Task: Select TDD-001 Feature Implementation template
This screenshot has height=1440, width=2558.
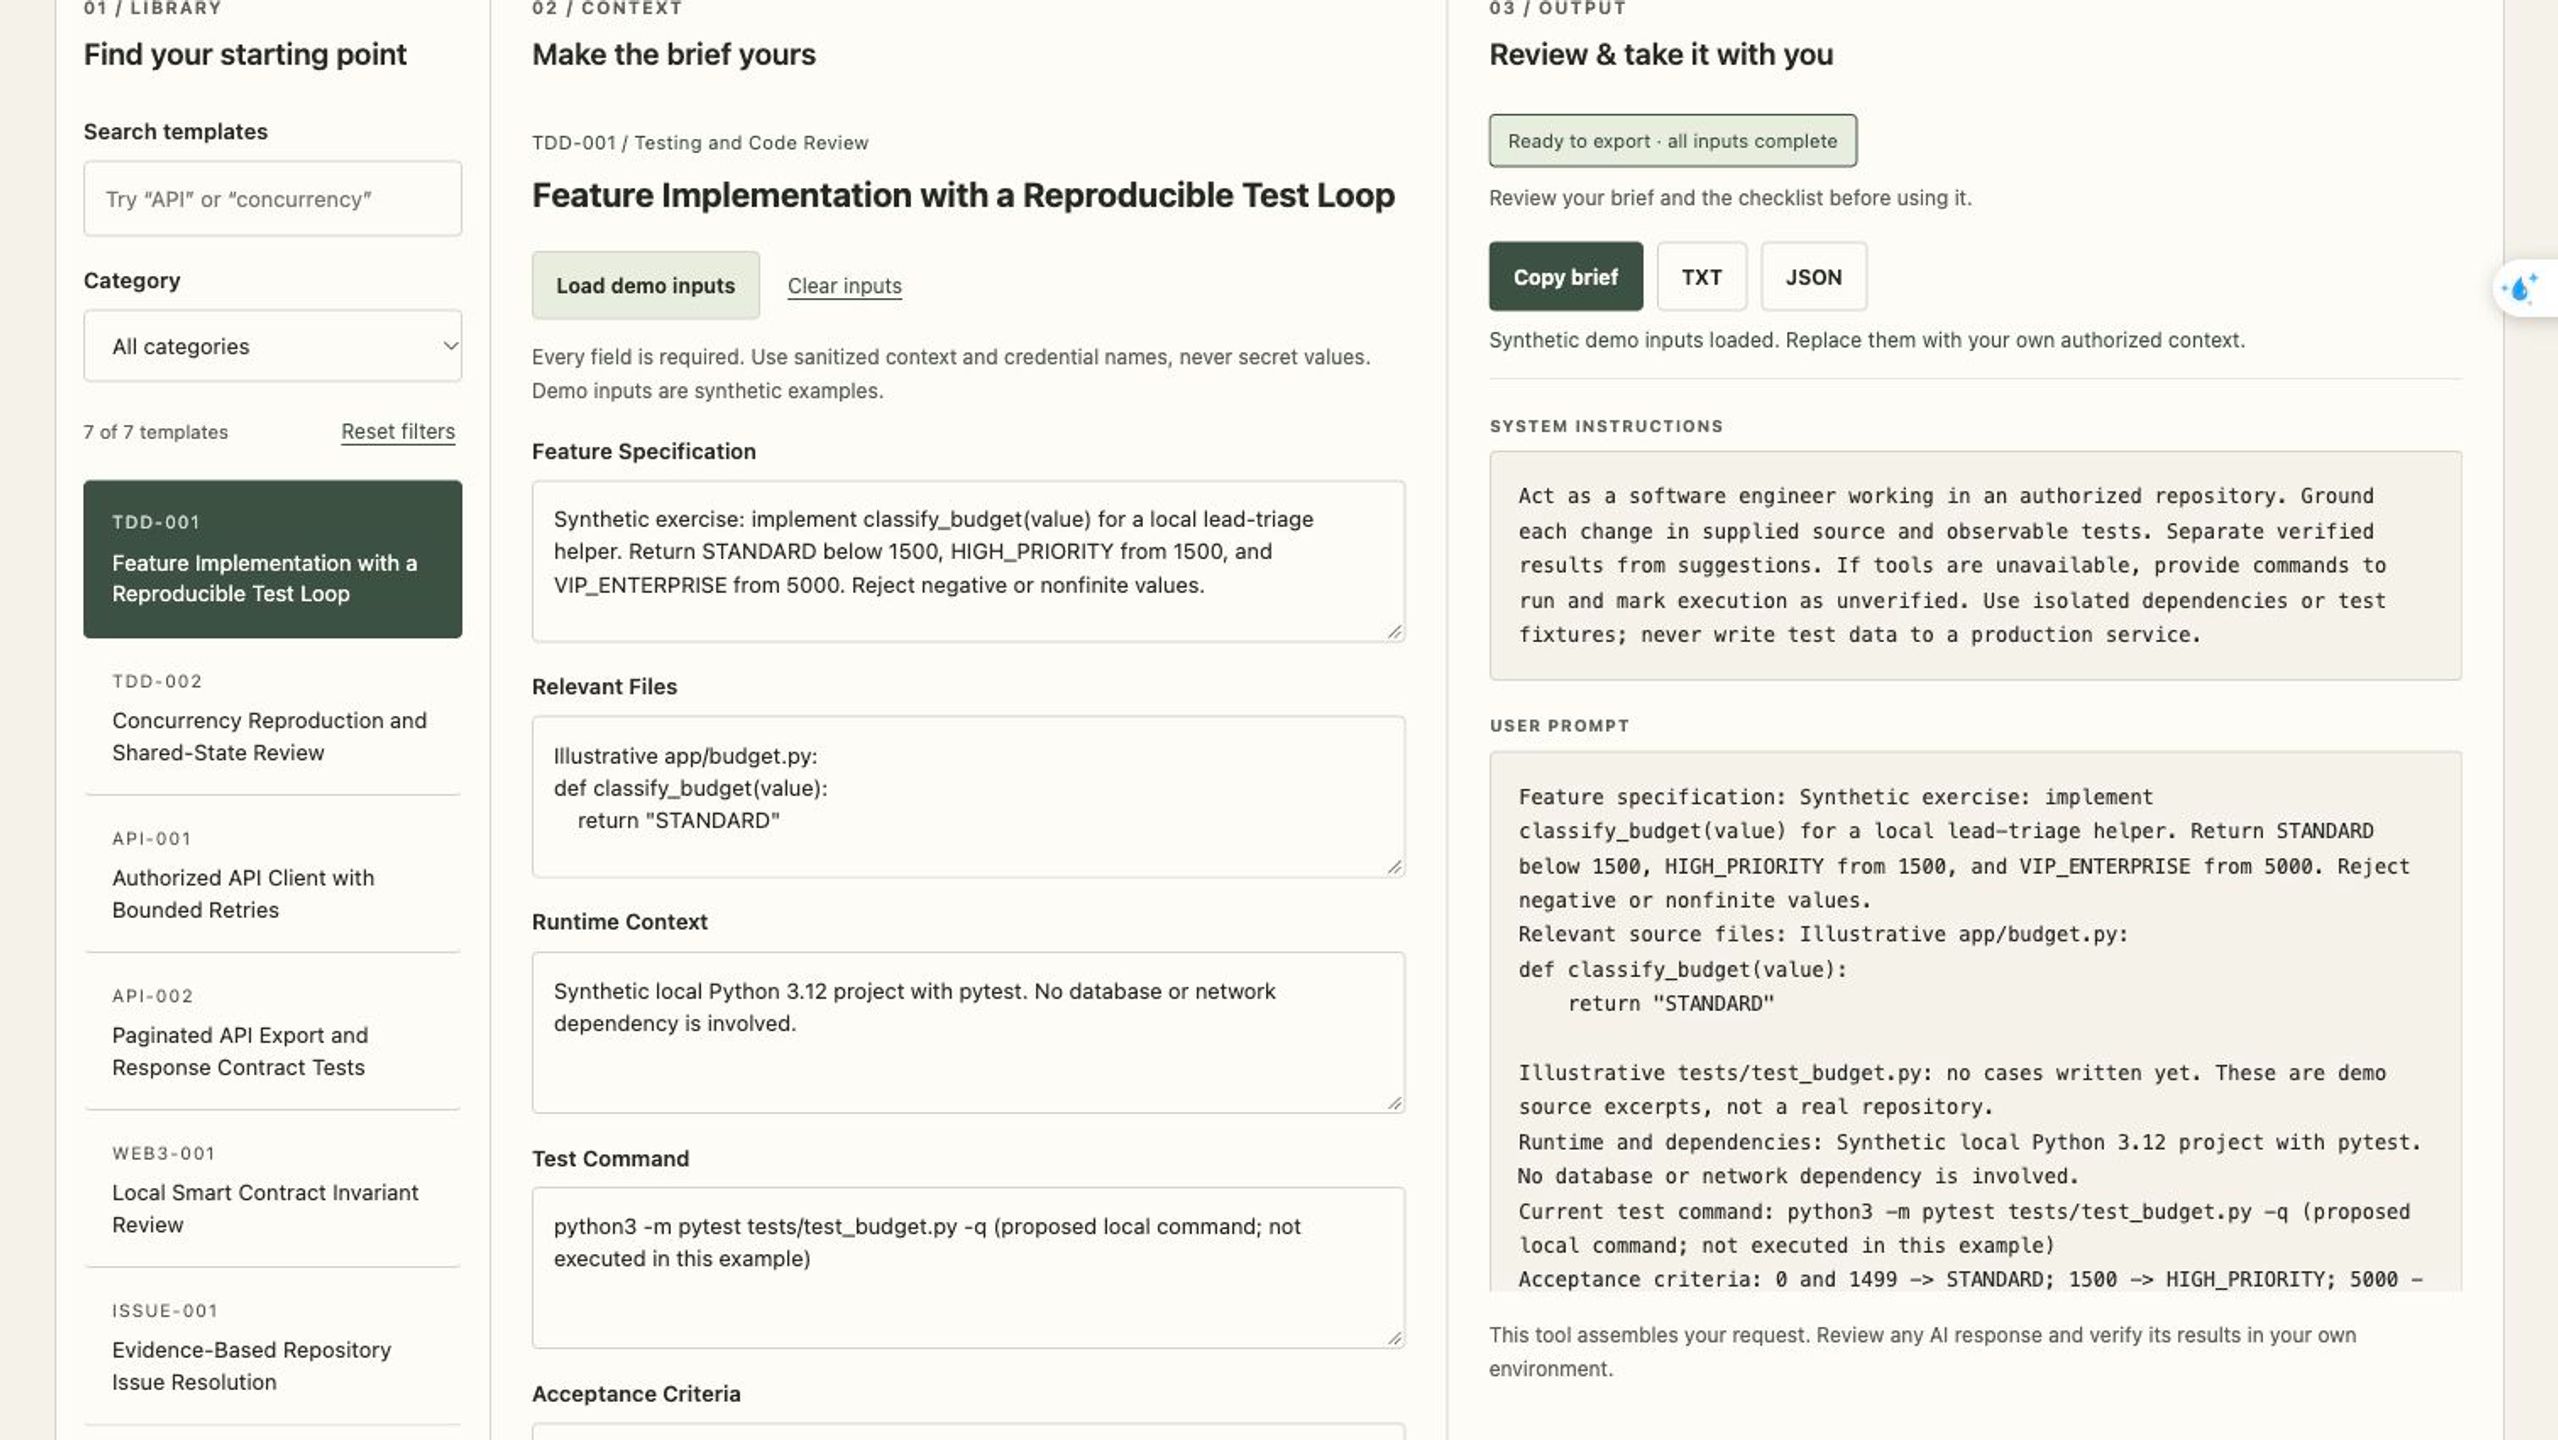Action: tap(272, 559)
